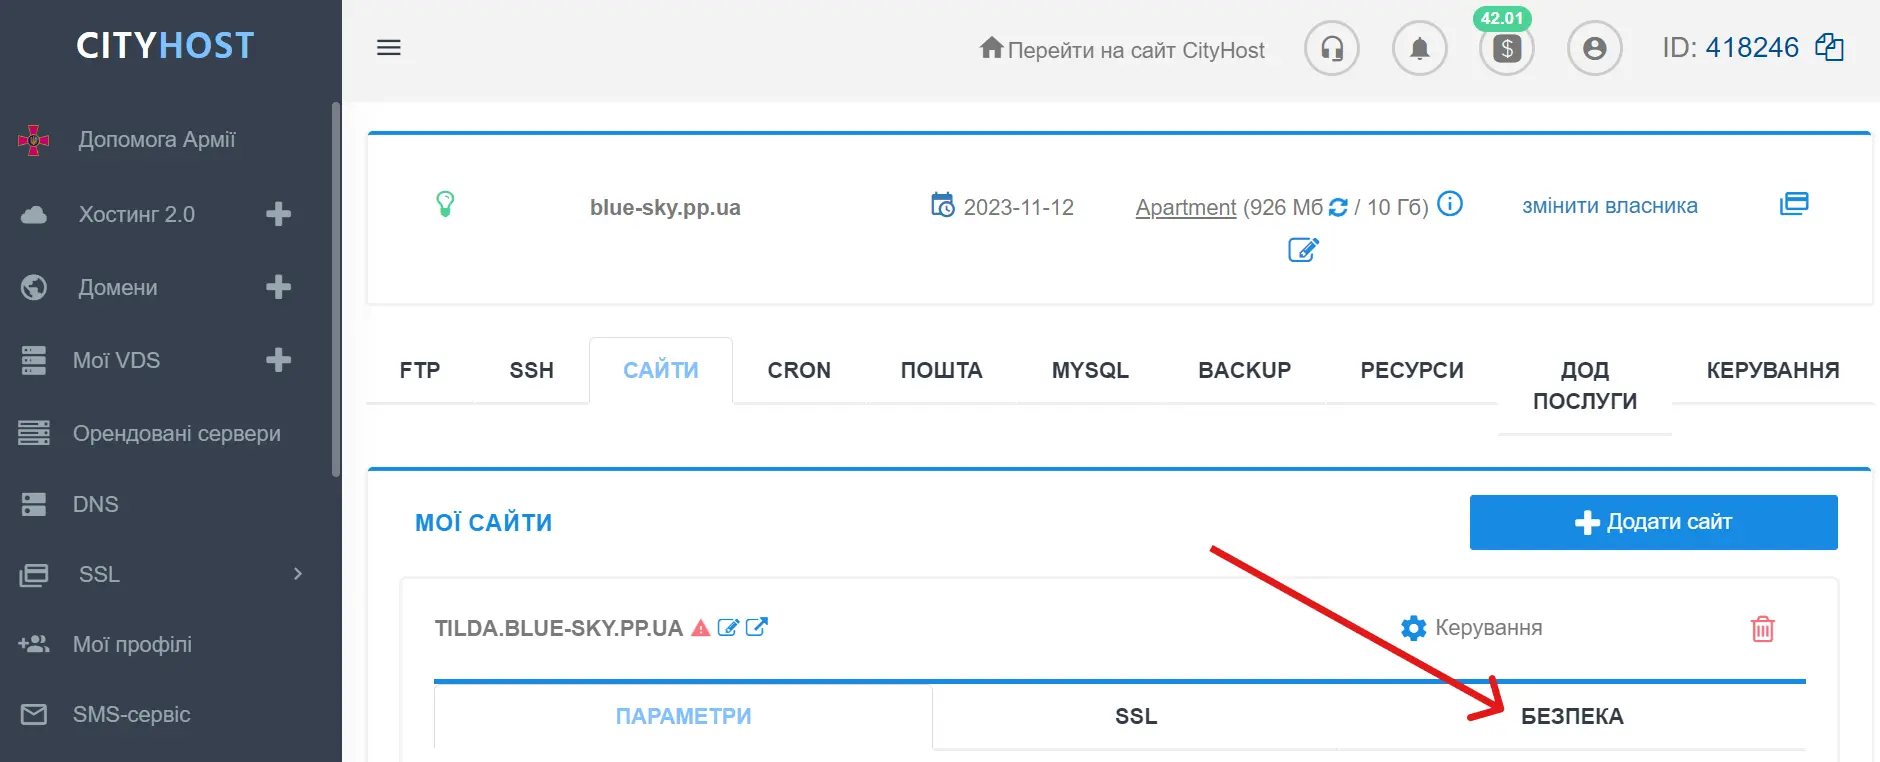Click TILDA.BLUE-SKY.PP.UA site title
Screen dimensions: 1880x762
558,628
